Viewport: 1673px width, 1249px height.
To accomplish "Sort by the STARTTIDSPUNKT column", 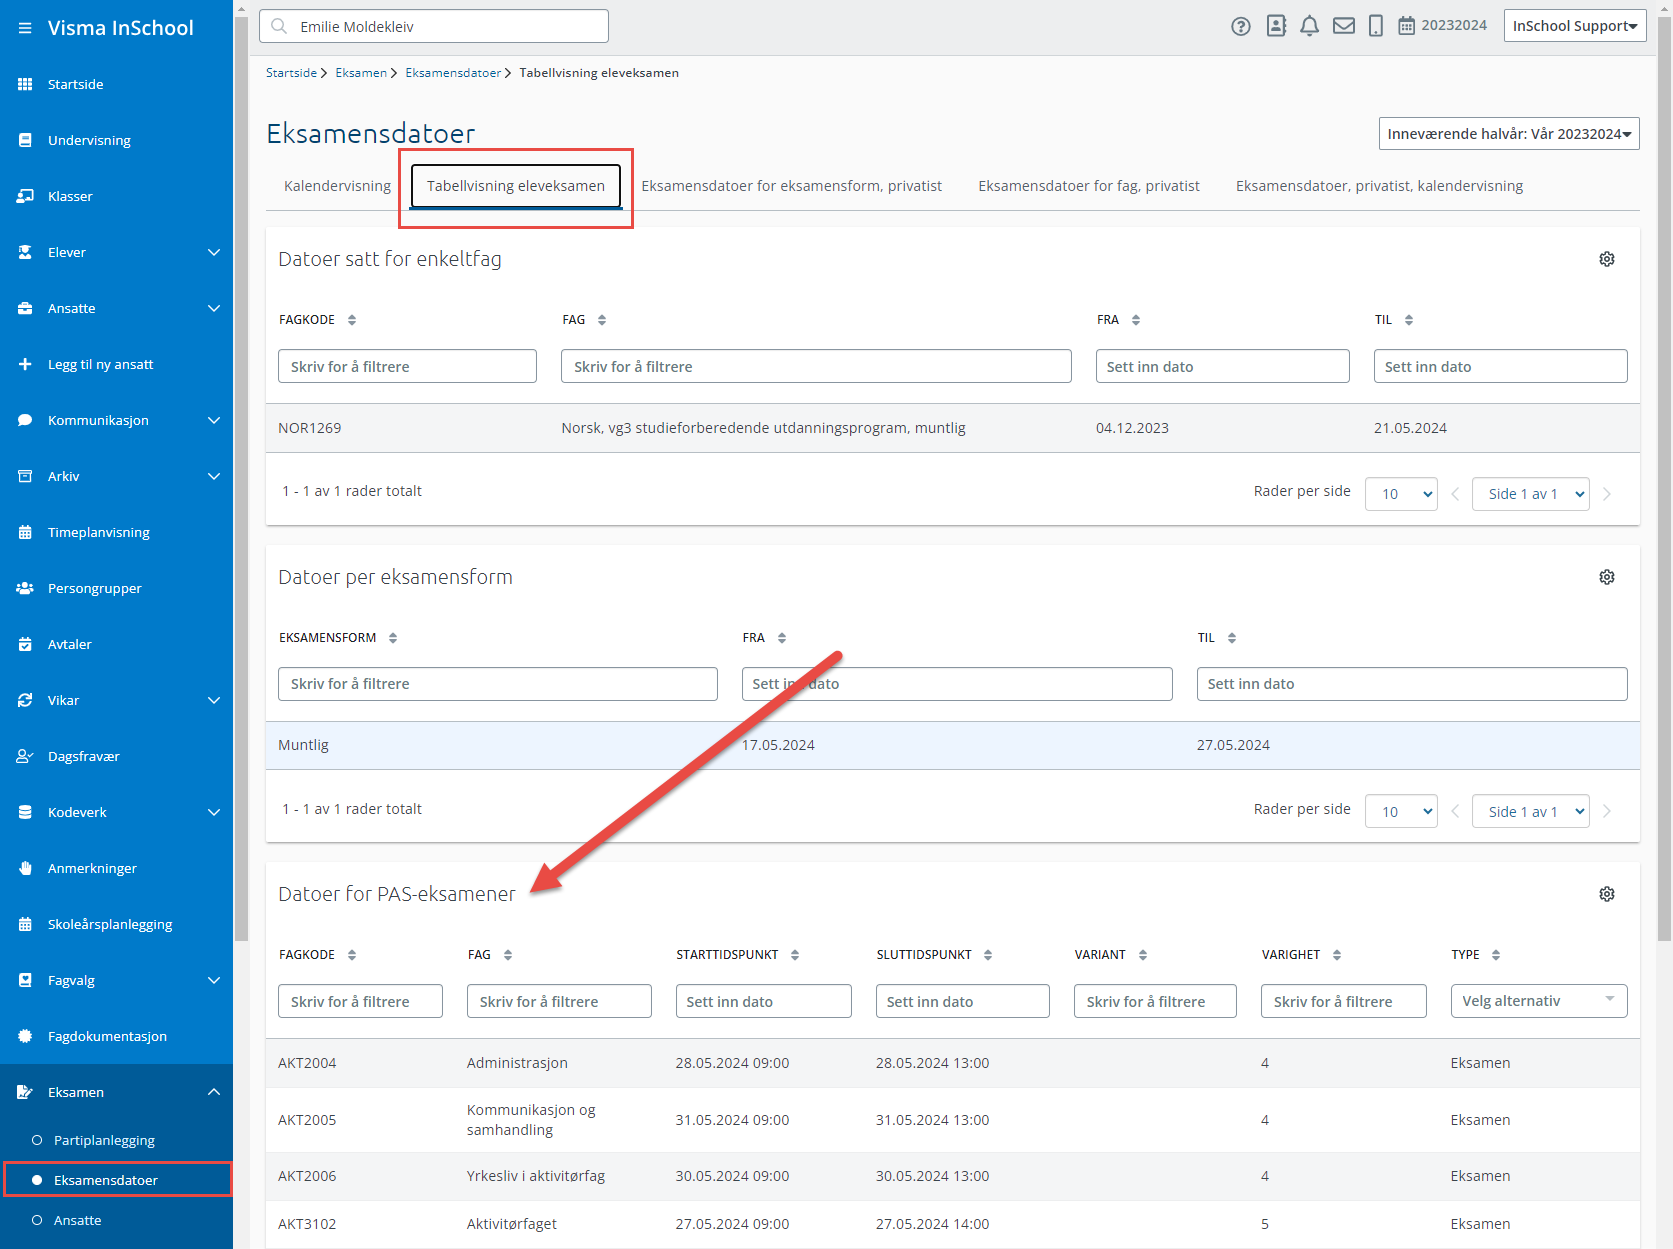I will tap(795, 955).
